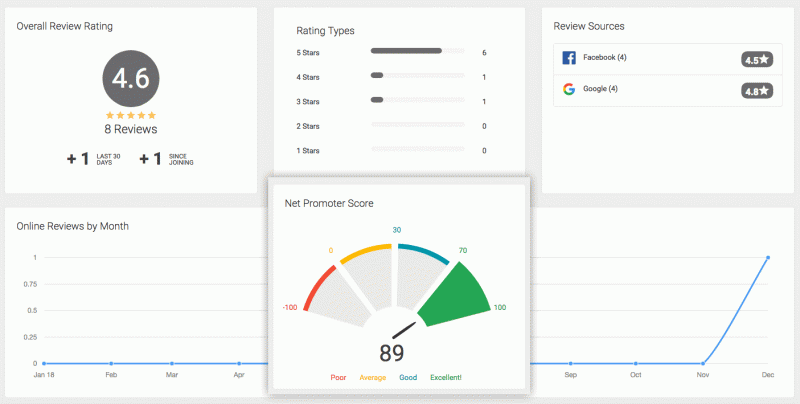Image resolution: width=800 pixels, height=404 pixels.
Task: Click the Jan 18 data point
Action: (44, 364)
